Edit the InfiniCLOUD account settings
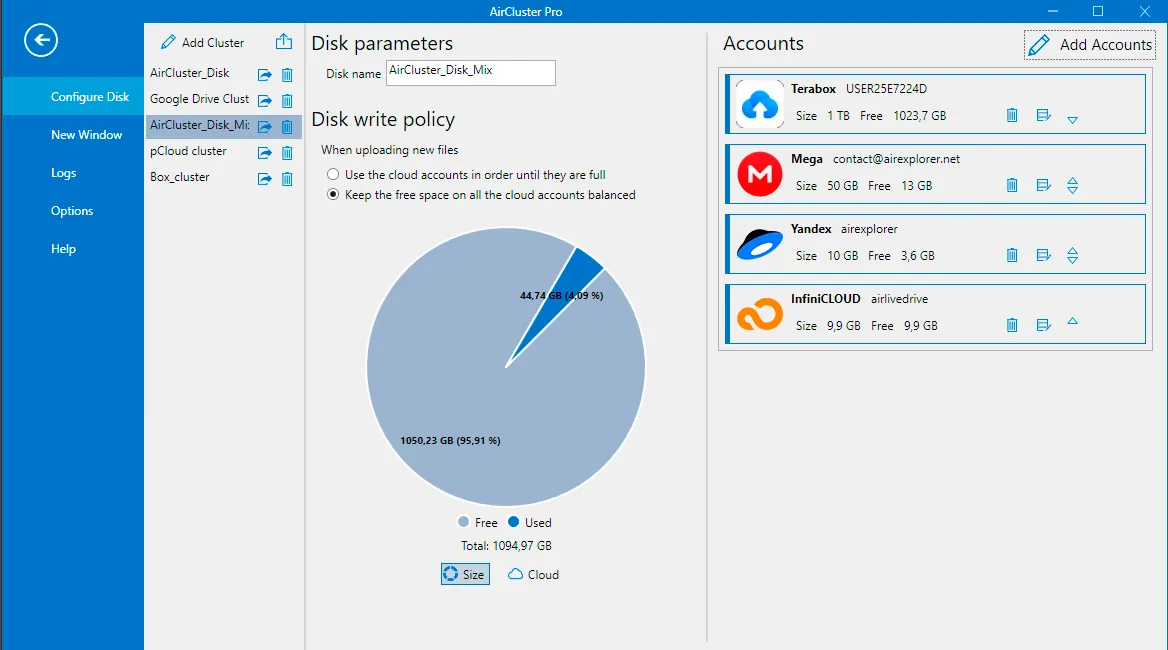 tap(1044, 325)
